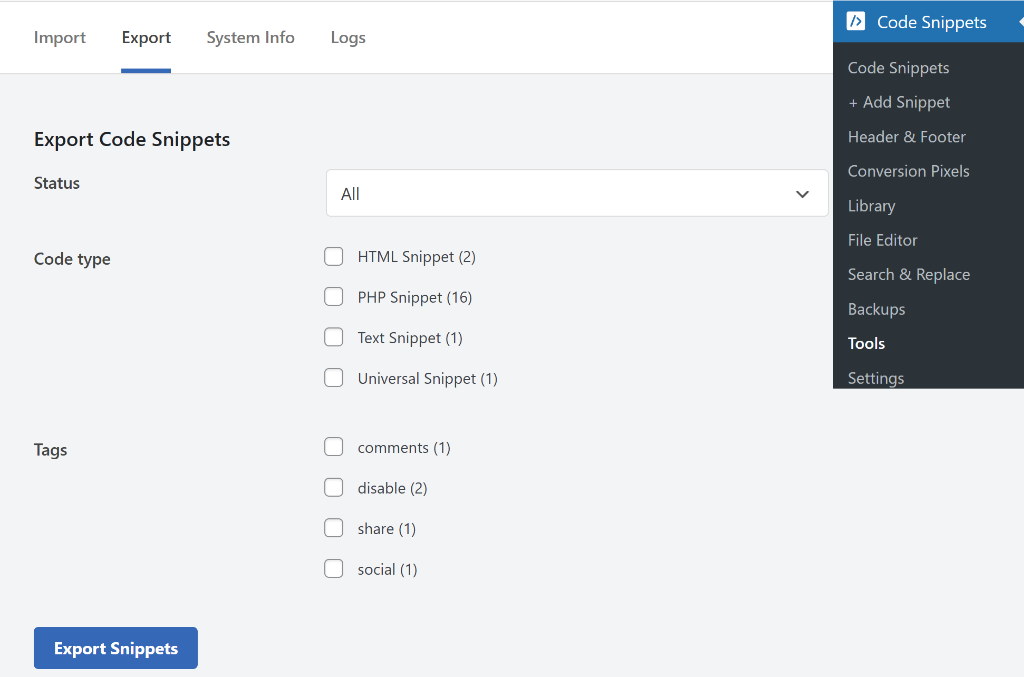
Task: Click the PHP Snippet (16) label
Action: tap(415, 298)
